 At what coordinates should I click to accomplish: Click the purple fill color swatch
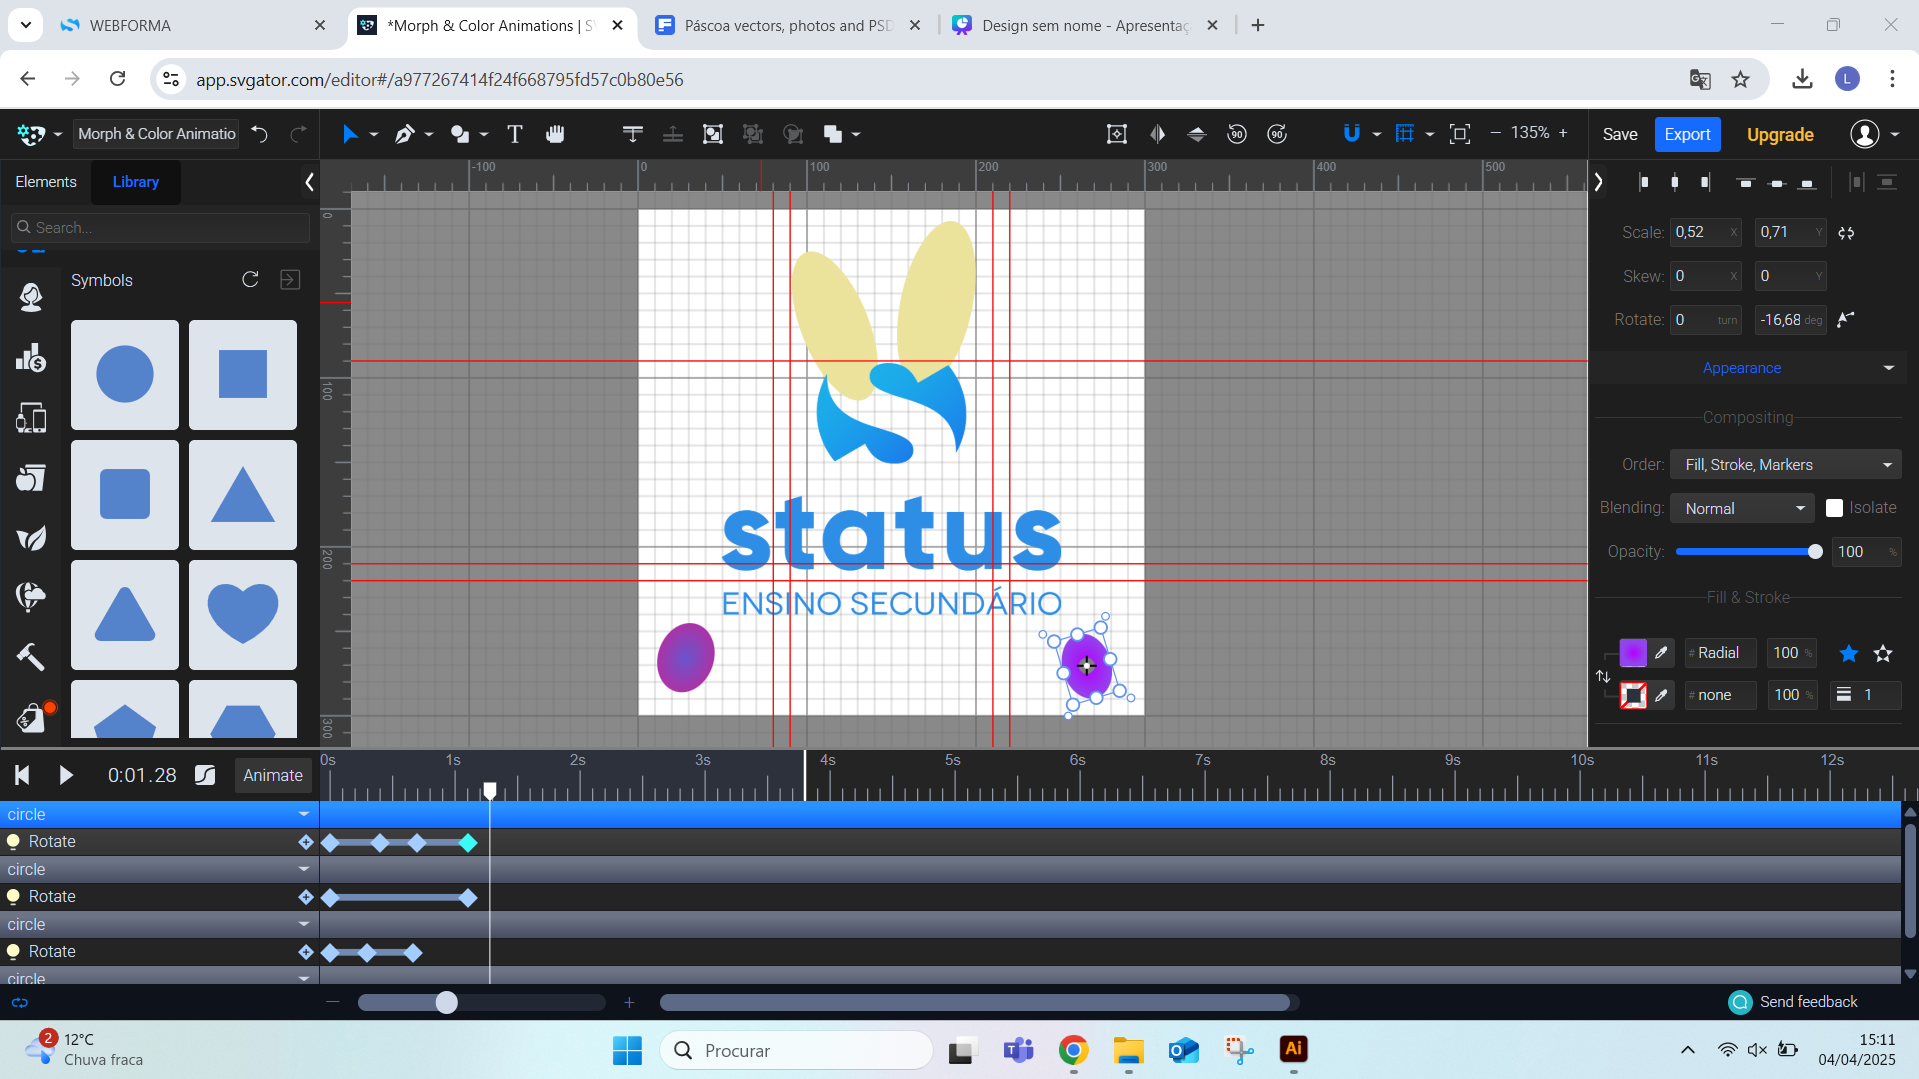[1632, 653]
